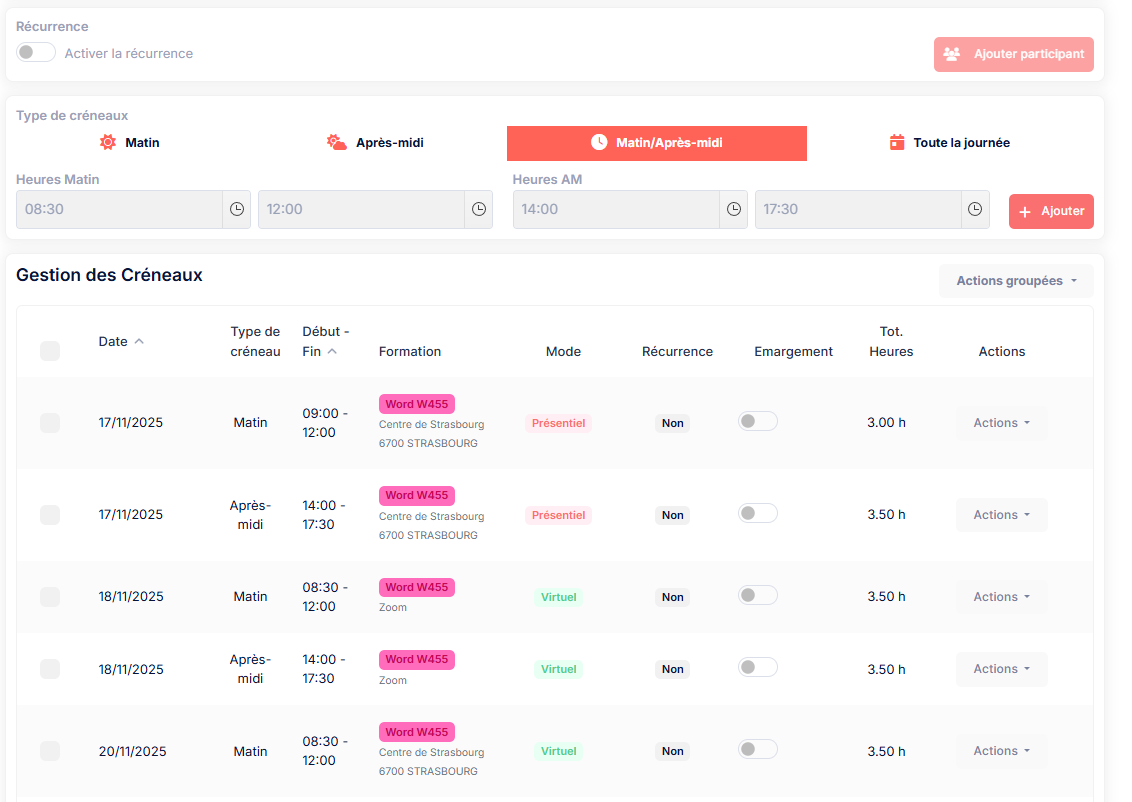The height and width of the screenshot is (802, 1132).
Task: Enable the Activer la récurrence switch
Action: [x=36, y=53]
